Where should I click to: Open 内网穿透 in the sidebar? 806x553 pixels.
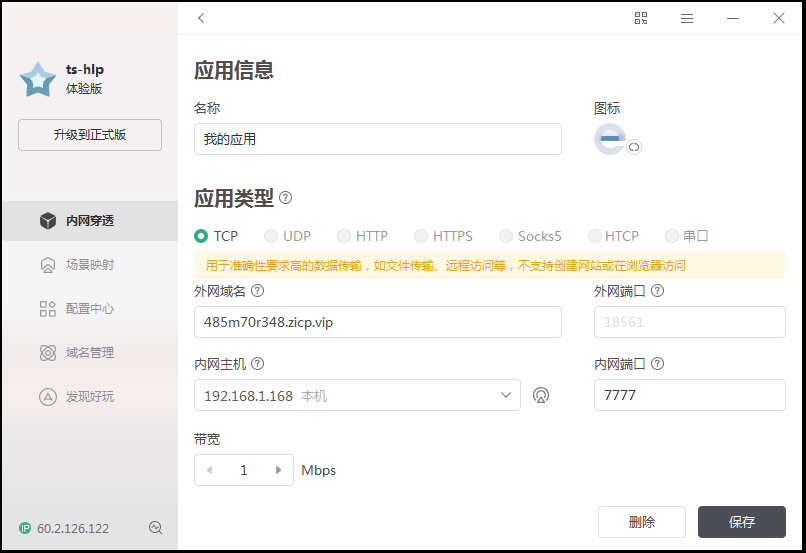click(x=90, y=221)
